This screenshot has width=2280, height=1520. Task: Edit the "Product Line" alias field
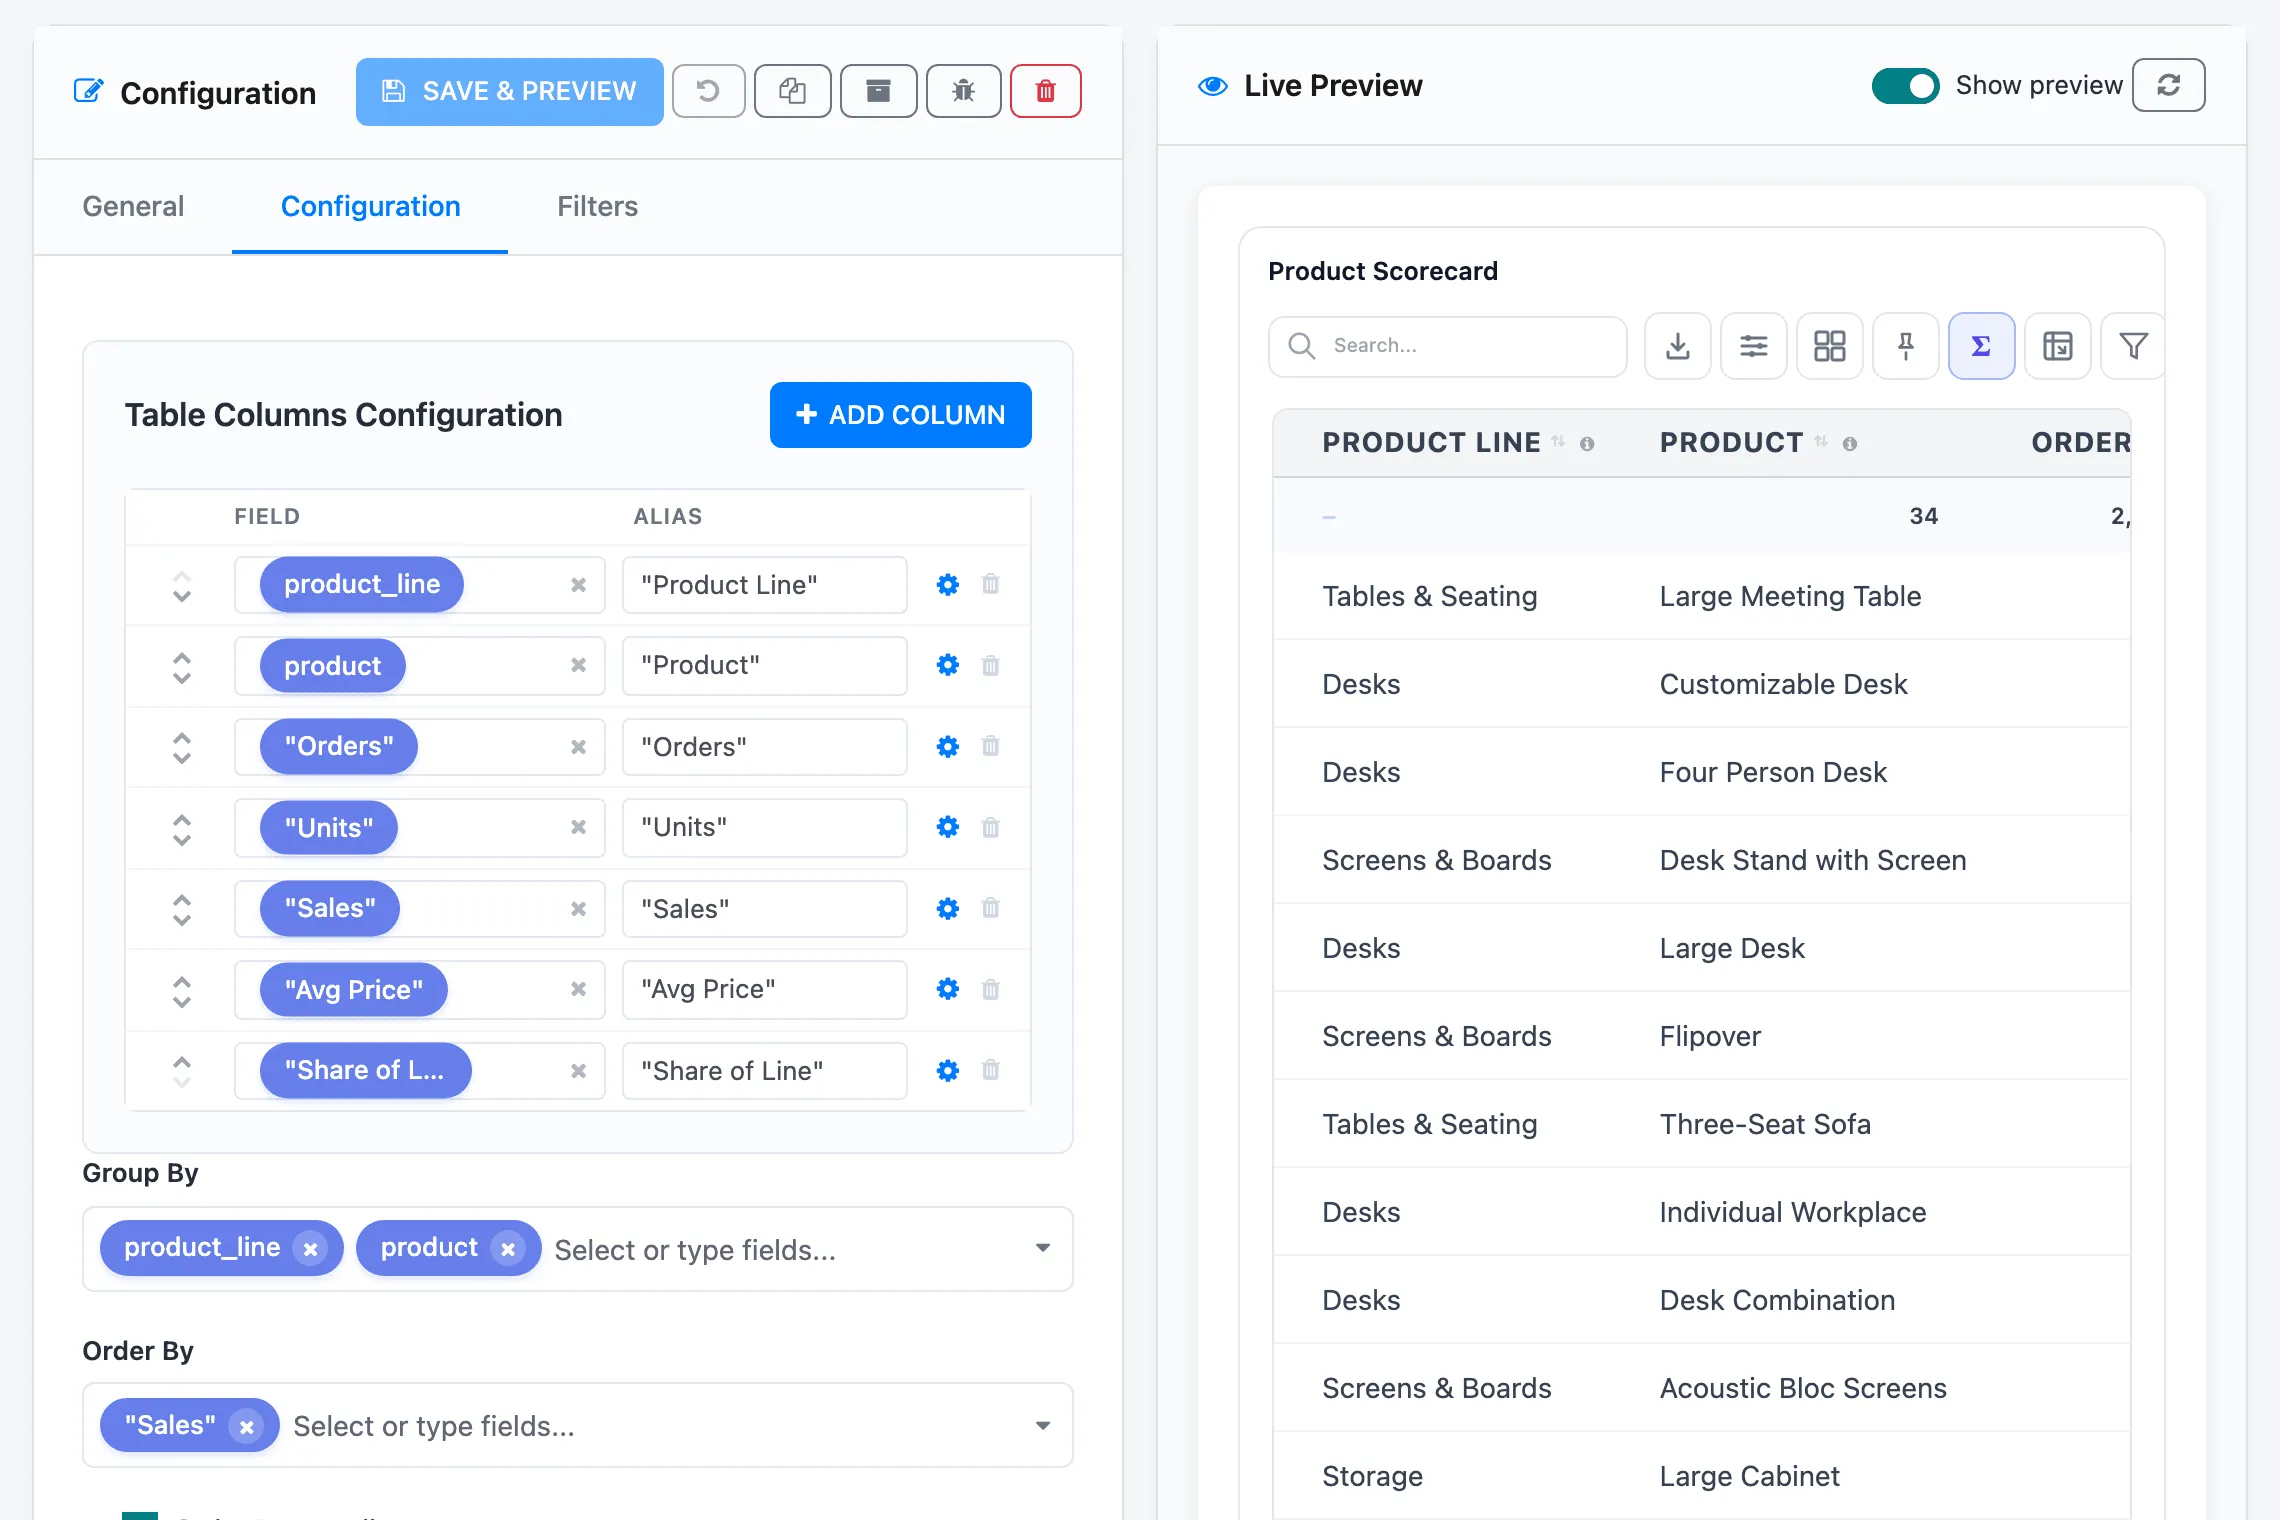click(x=764, y=585)
